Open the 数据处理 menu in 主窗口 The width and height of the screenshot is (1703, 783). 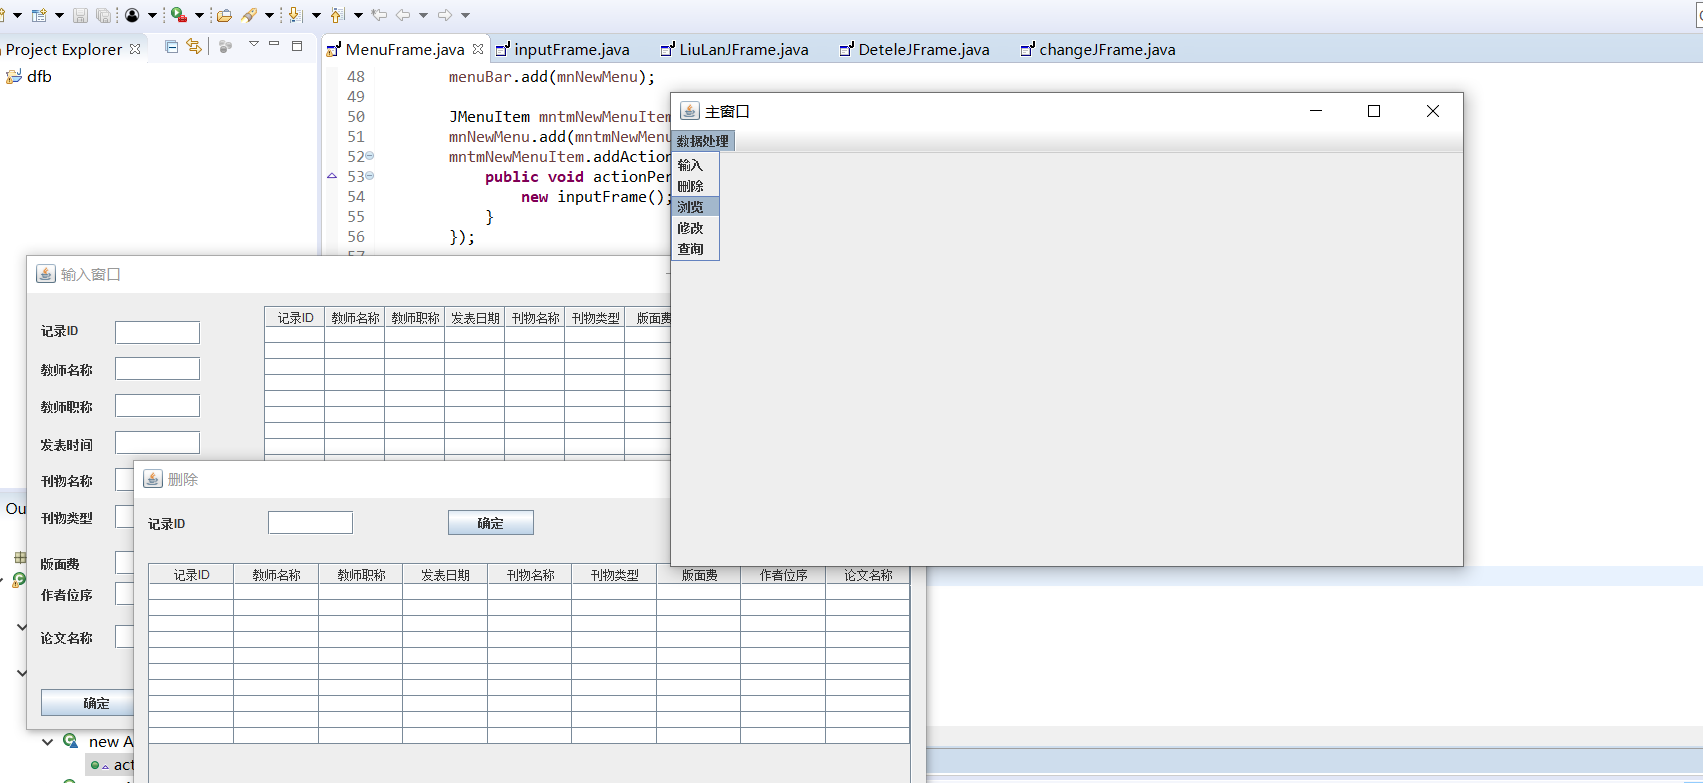pos(703,141)
